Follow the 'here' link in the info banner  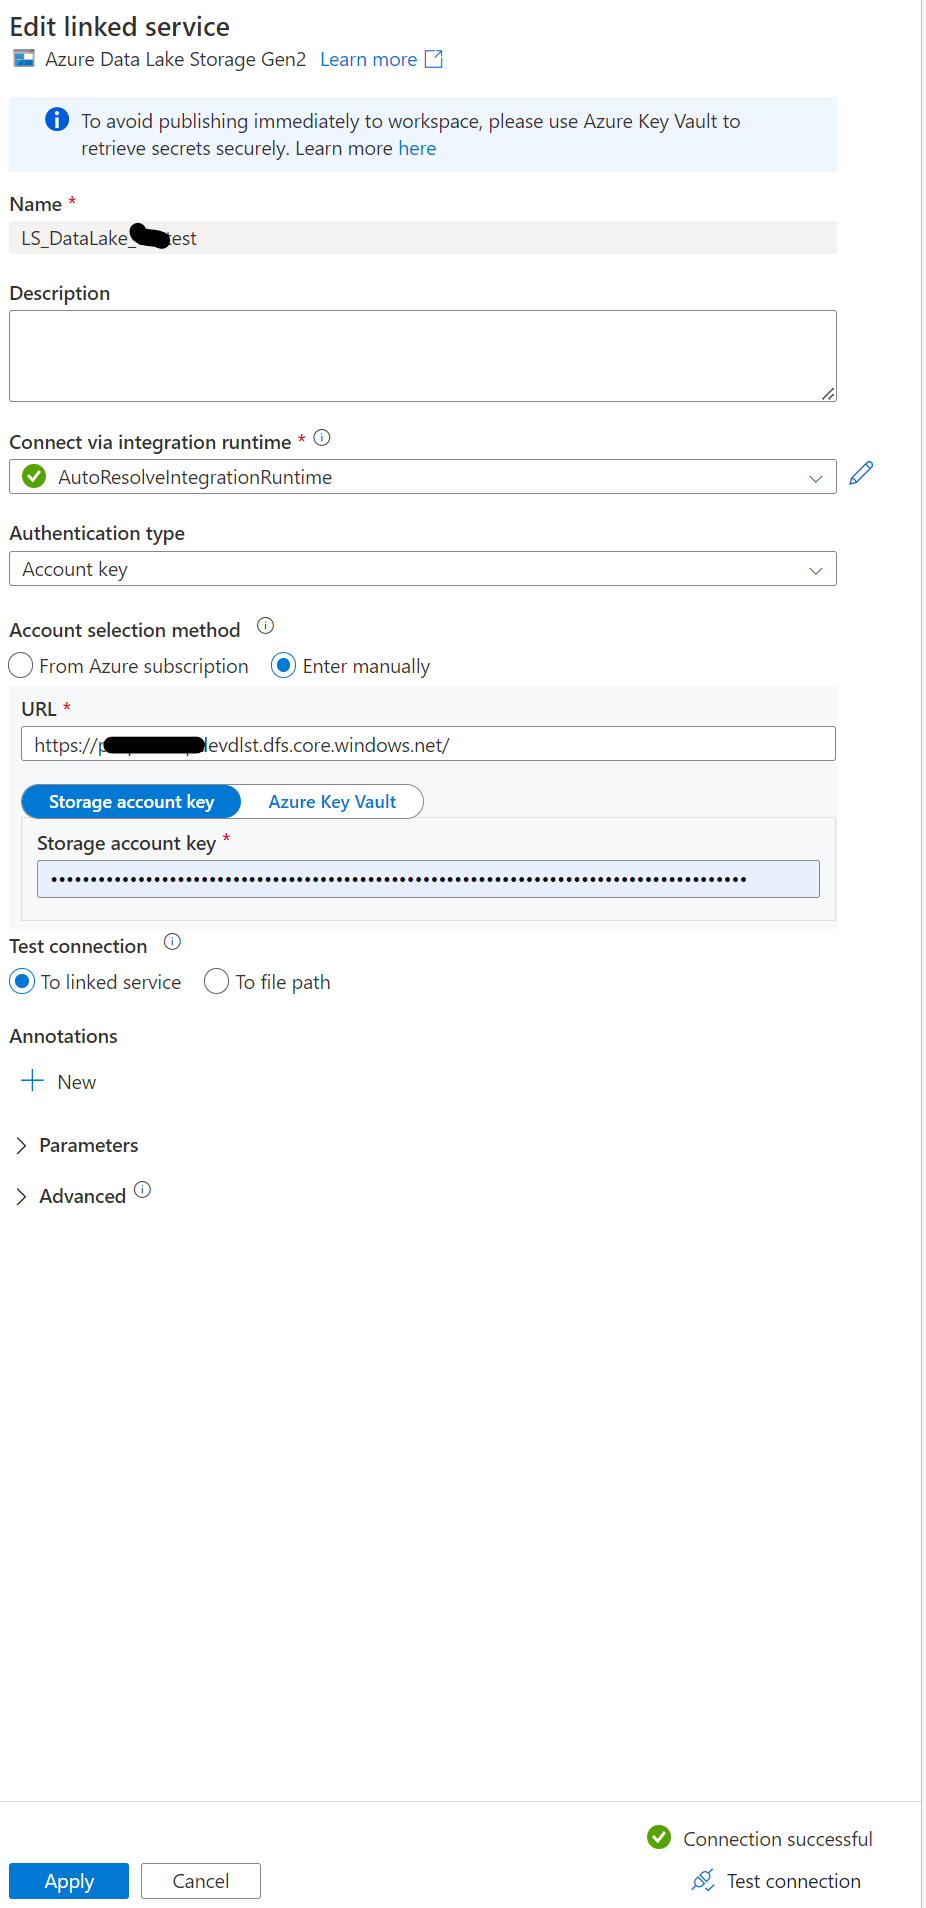417,148
